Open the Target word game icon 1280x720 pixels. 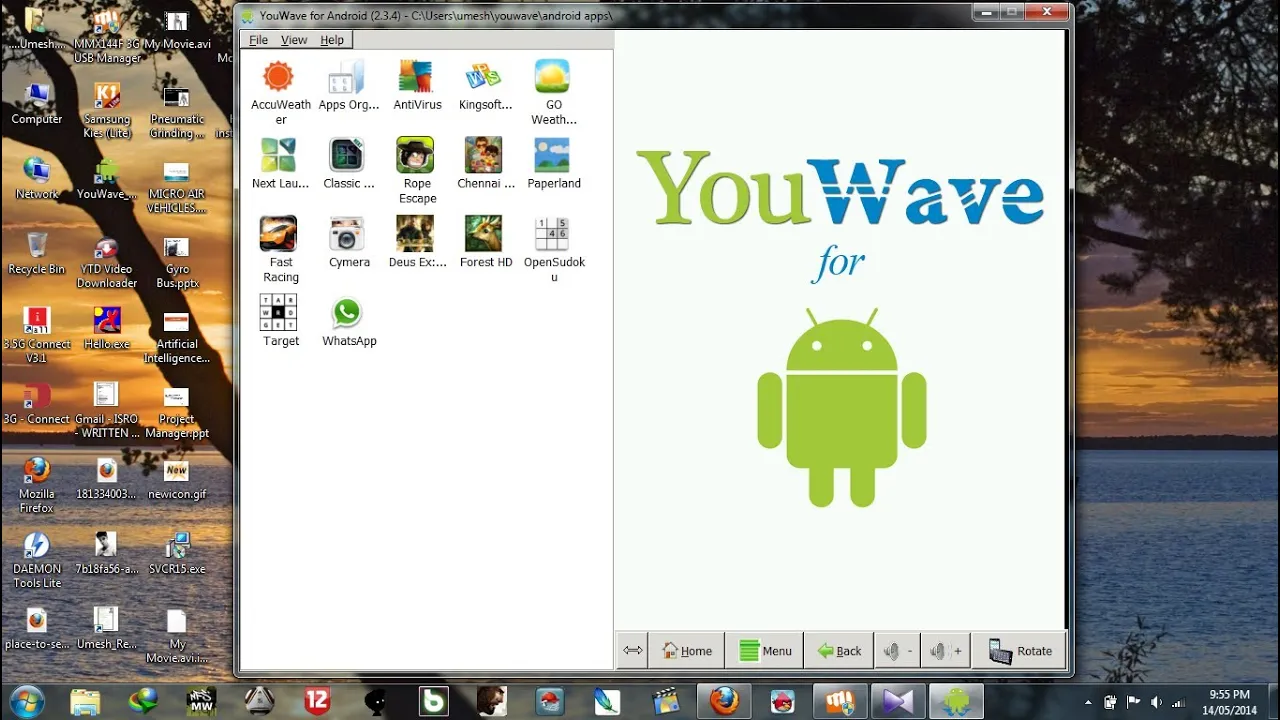point(278,312)
